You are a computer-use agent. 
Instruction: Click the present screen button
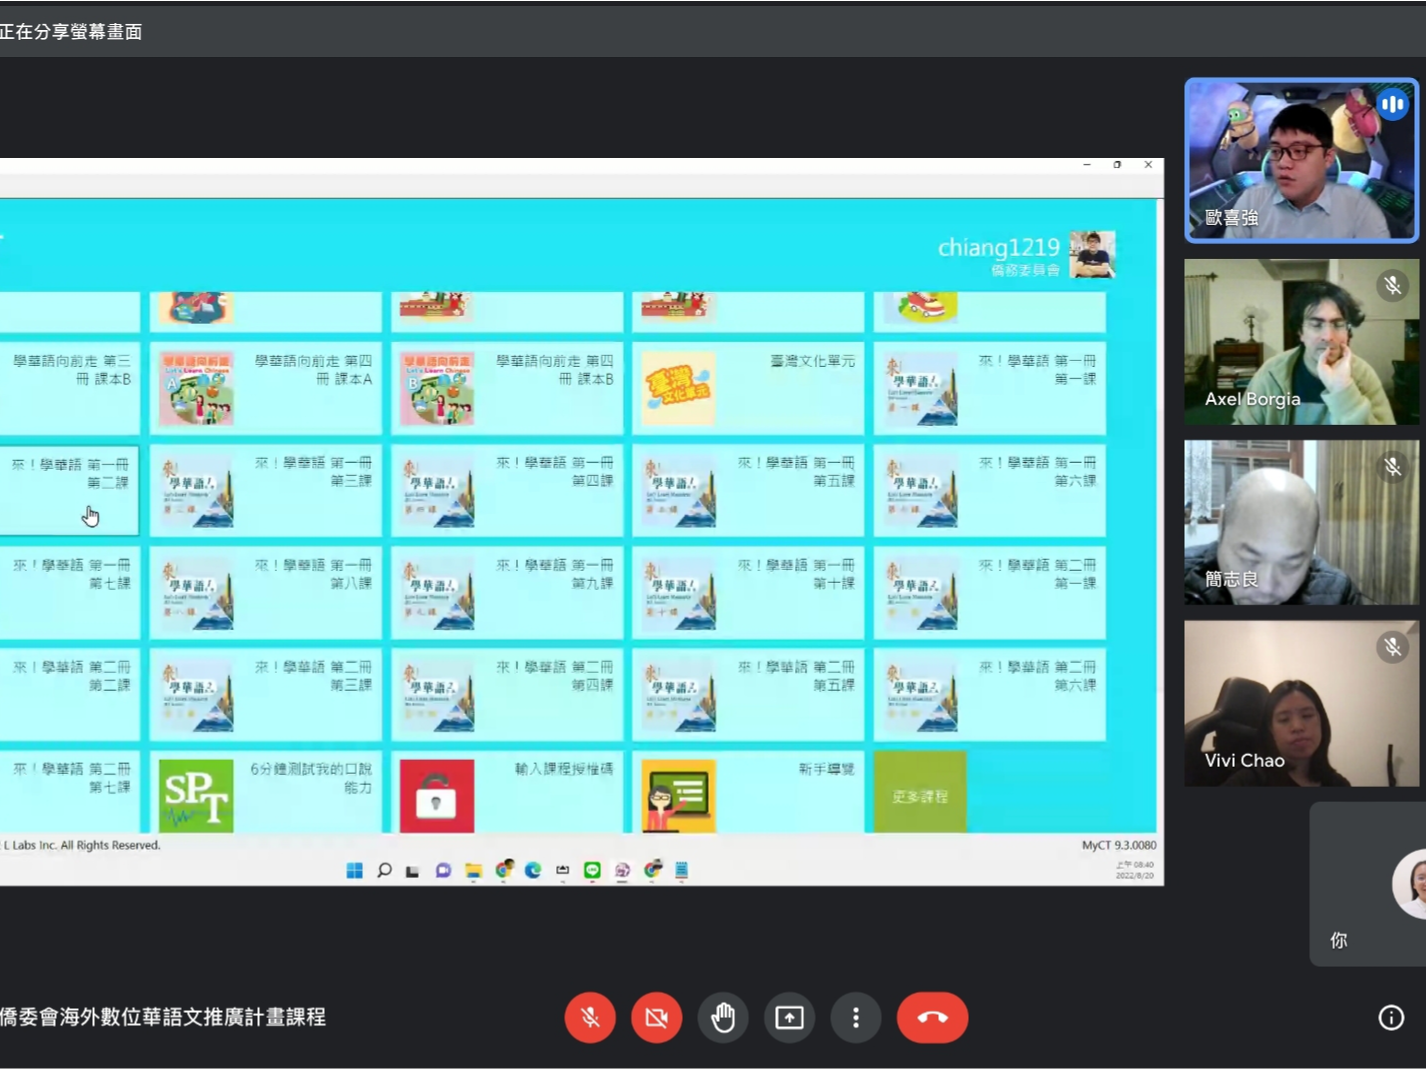(789, 1018)
